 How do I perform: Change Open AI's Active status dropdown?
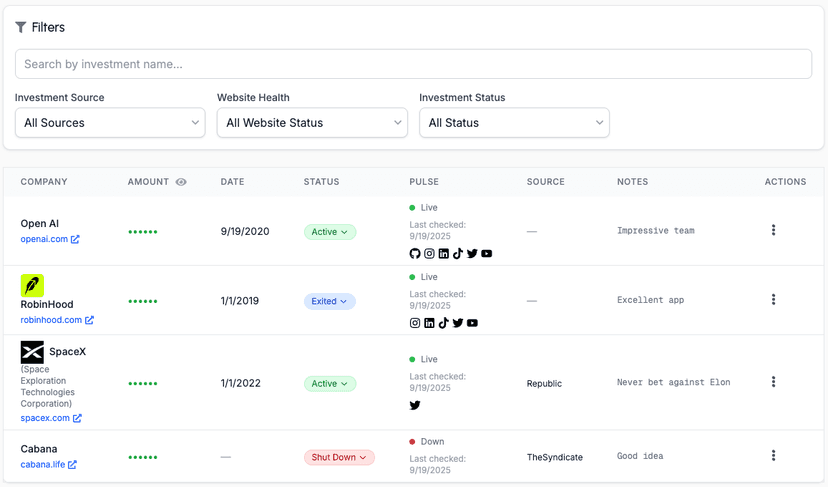[330, 232]
